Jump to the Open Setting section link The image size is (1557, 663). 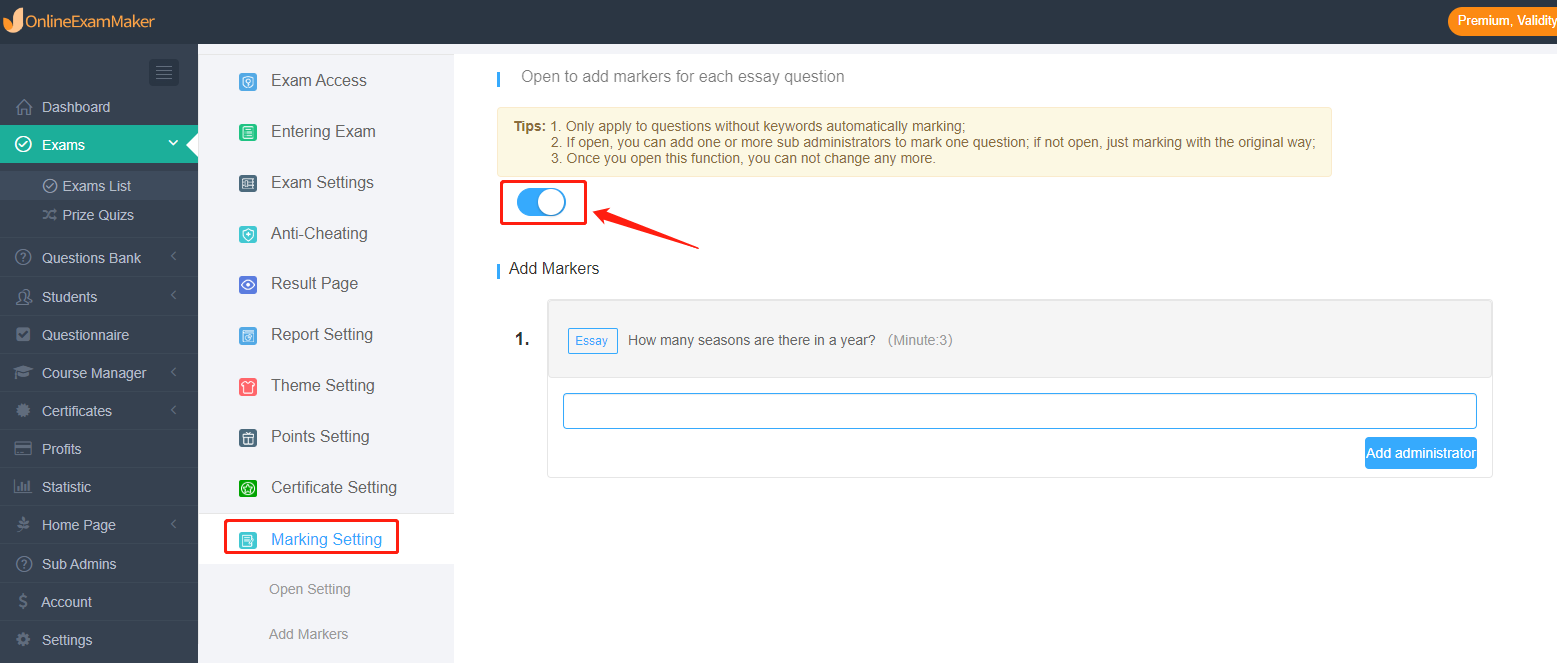[310, 589]
